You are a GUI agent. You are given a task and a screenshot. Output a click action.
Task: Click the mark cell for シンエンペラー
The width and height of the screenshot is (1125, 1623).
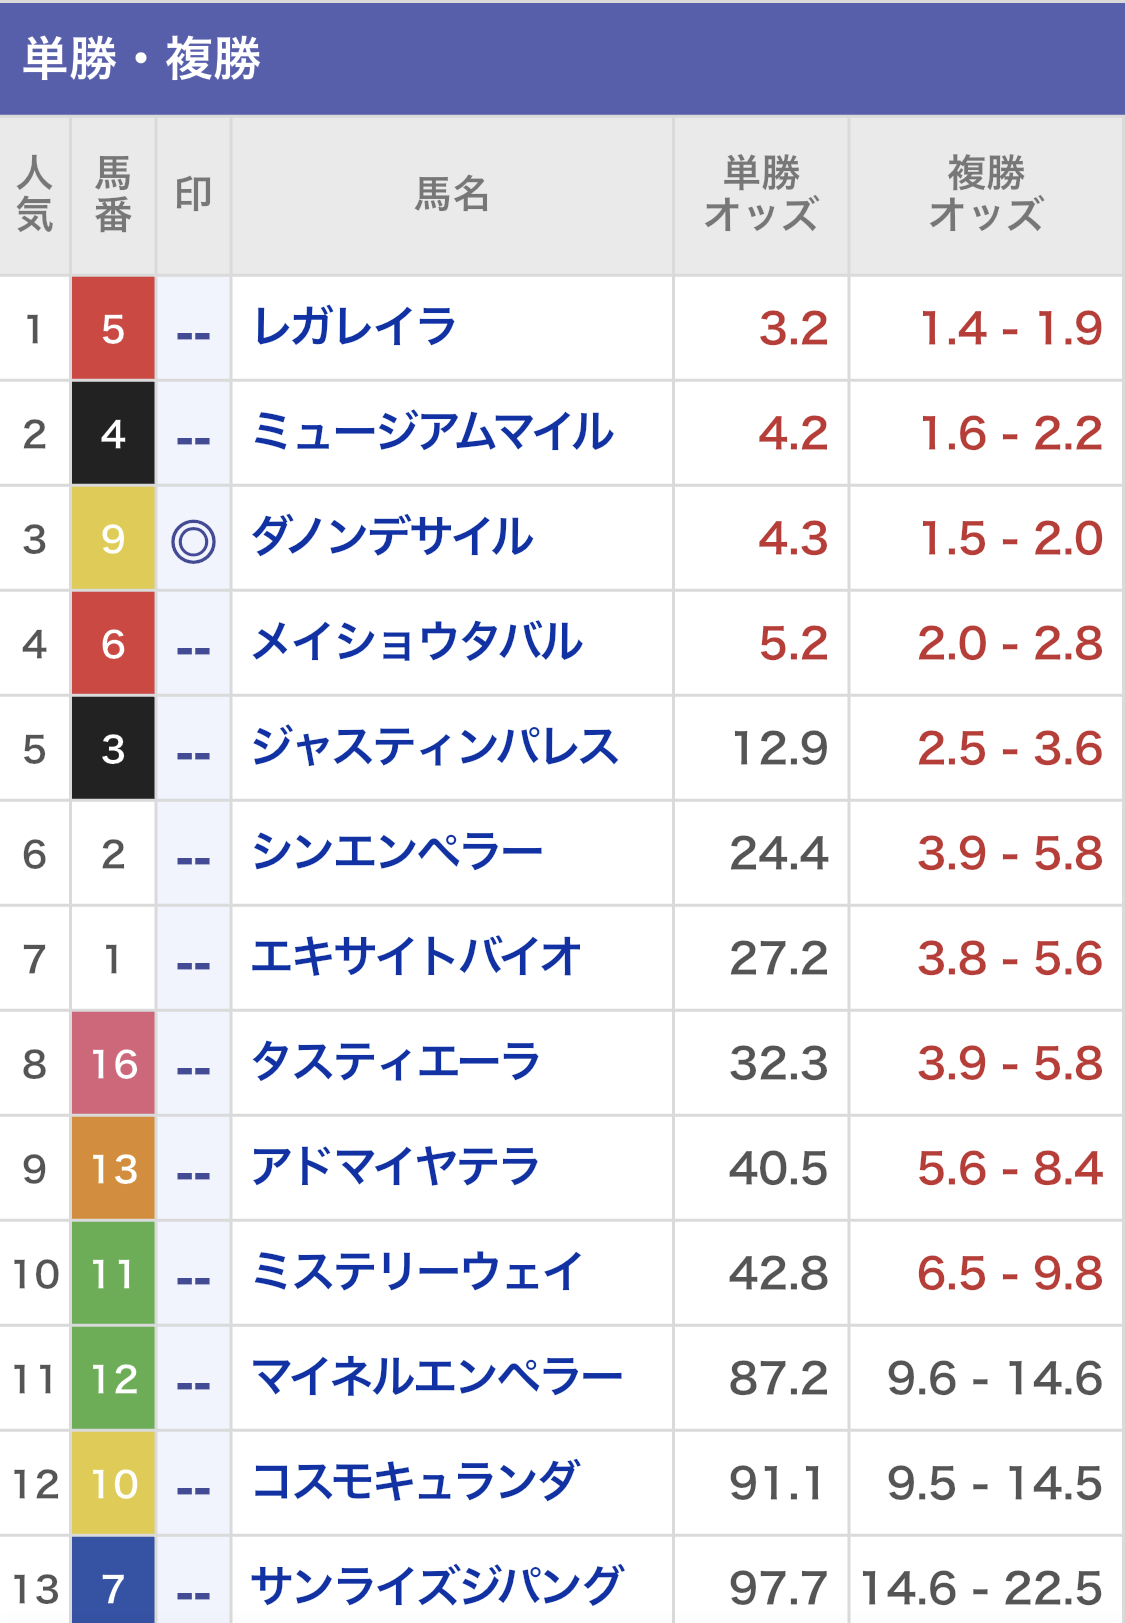point(193,855)
